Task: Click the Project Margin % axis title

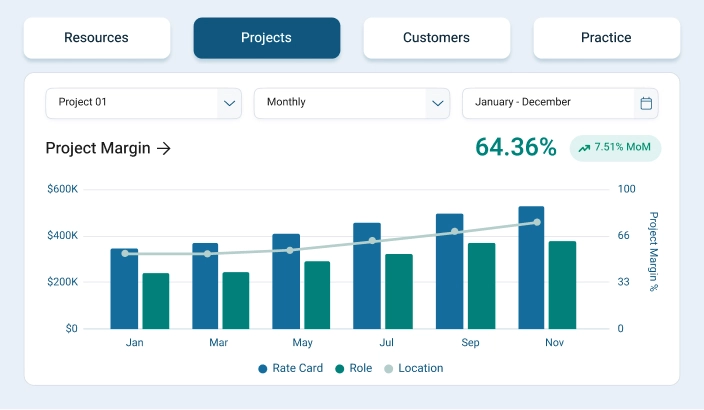Action: pyautogui.click(x=654, y=251)
